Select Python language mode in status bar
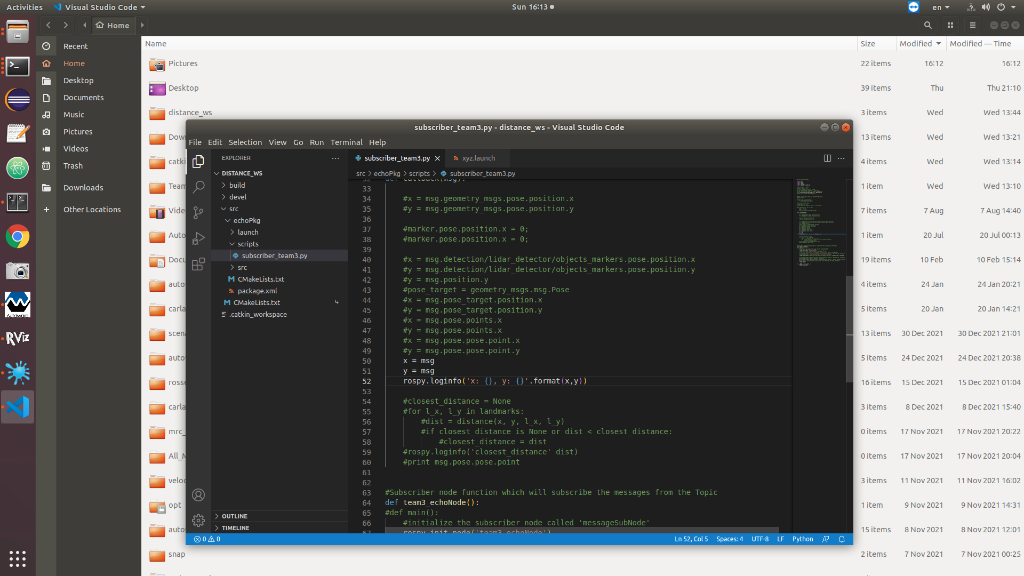Image resolution: width=1024 pixels, height=576 pixels. click(x=803, y=539)
